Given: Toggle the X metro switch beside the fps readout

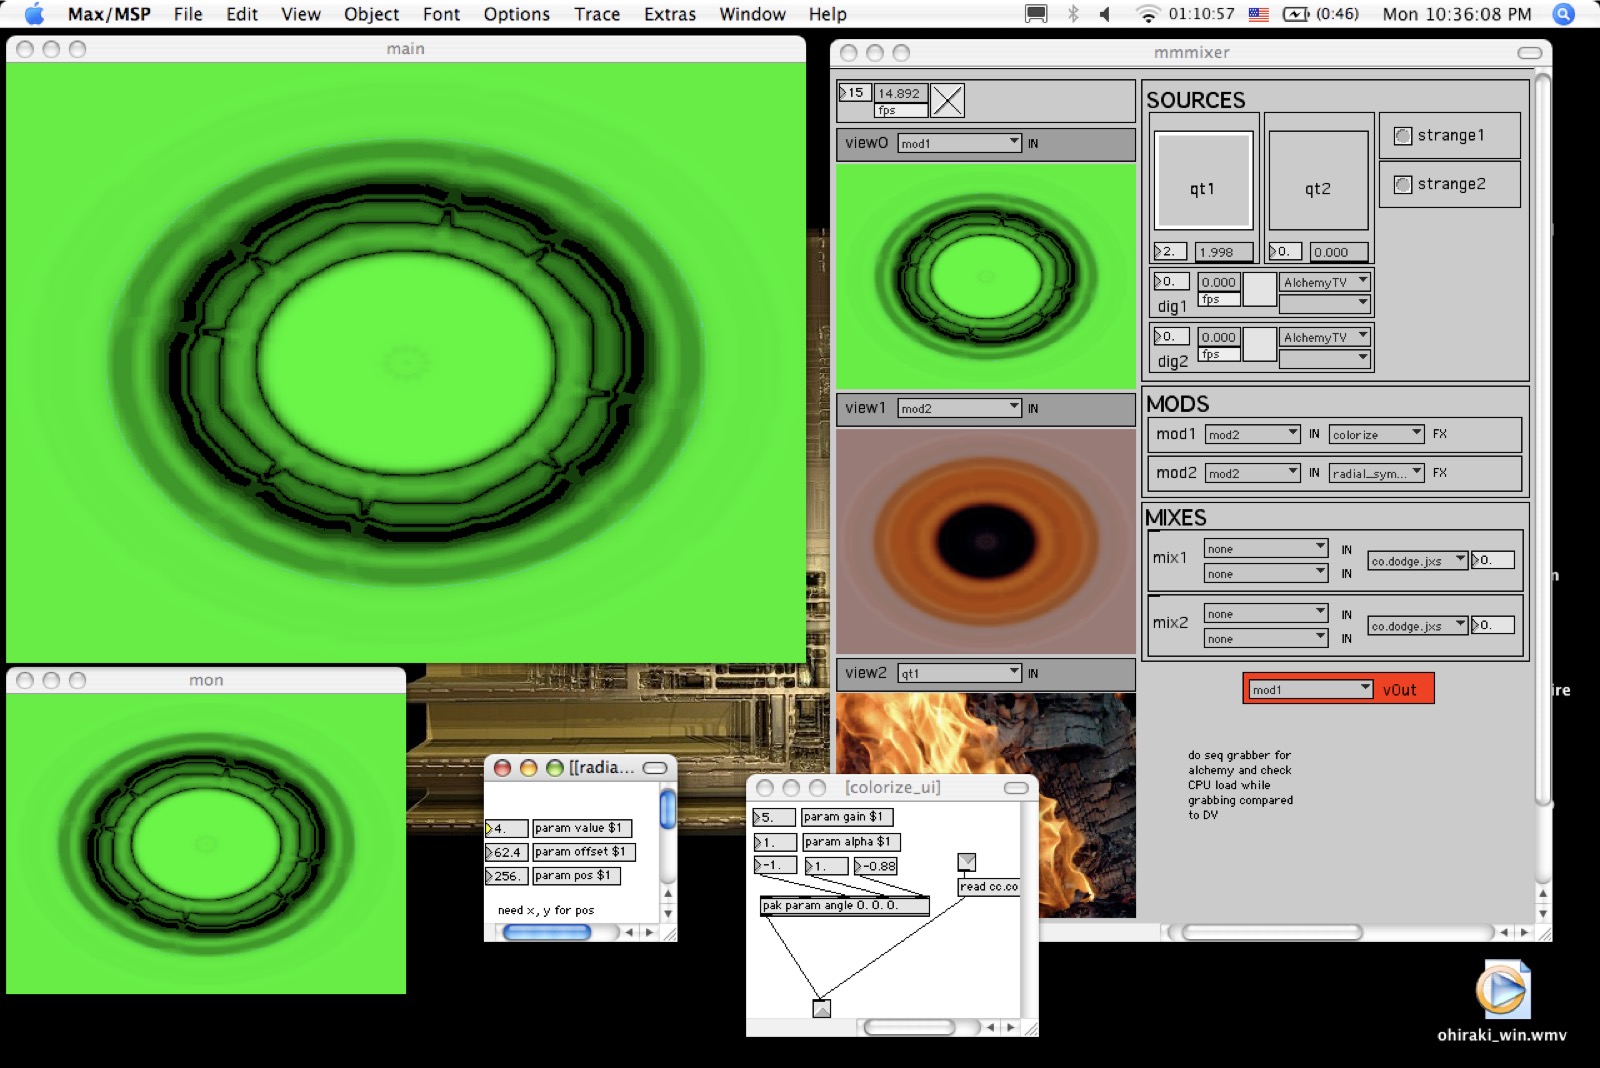Looking at the screenshot, I should (x=947, y=100).
